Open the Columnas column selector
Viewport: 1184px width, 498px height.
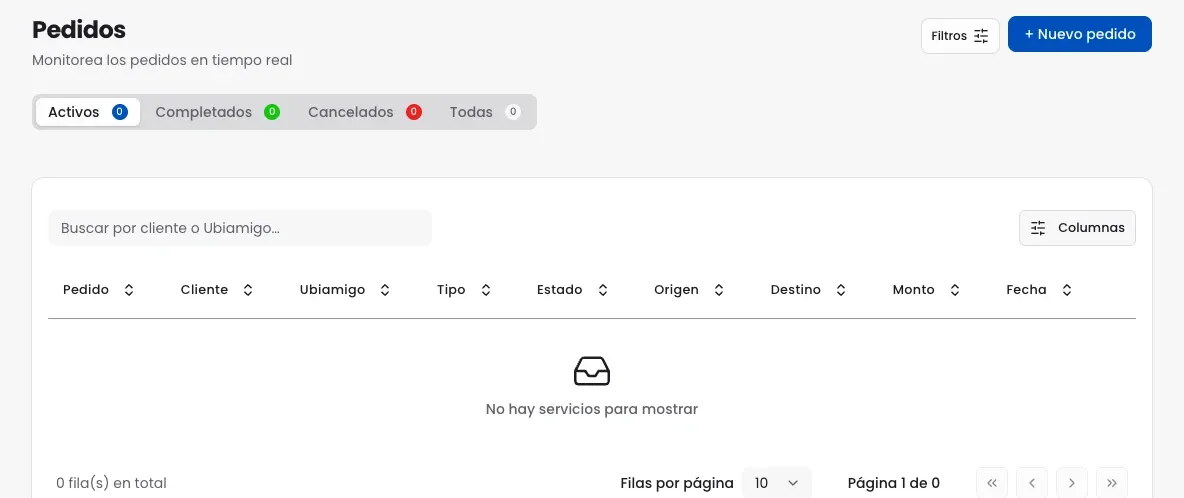(x=1077, y=228)
